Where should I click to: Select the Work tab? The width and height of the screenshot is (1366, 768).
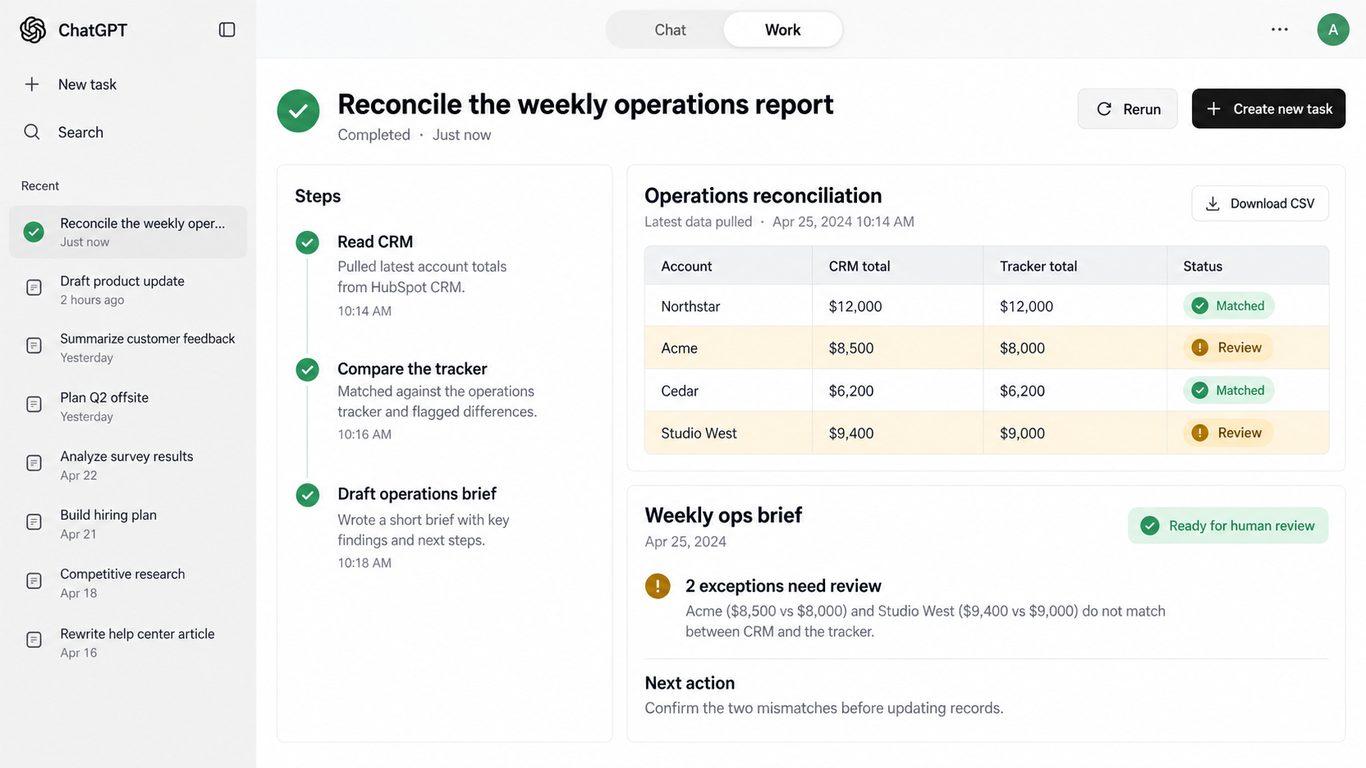(x=783, y=30)
